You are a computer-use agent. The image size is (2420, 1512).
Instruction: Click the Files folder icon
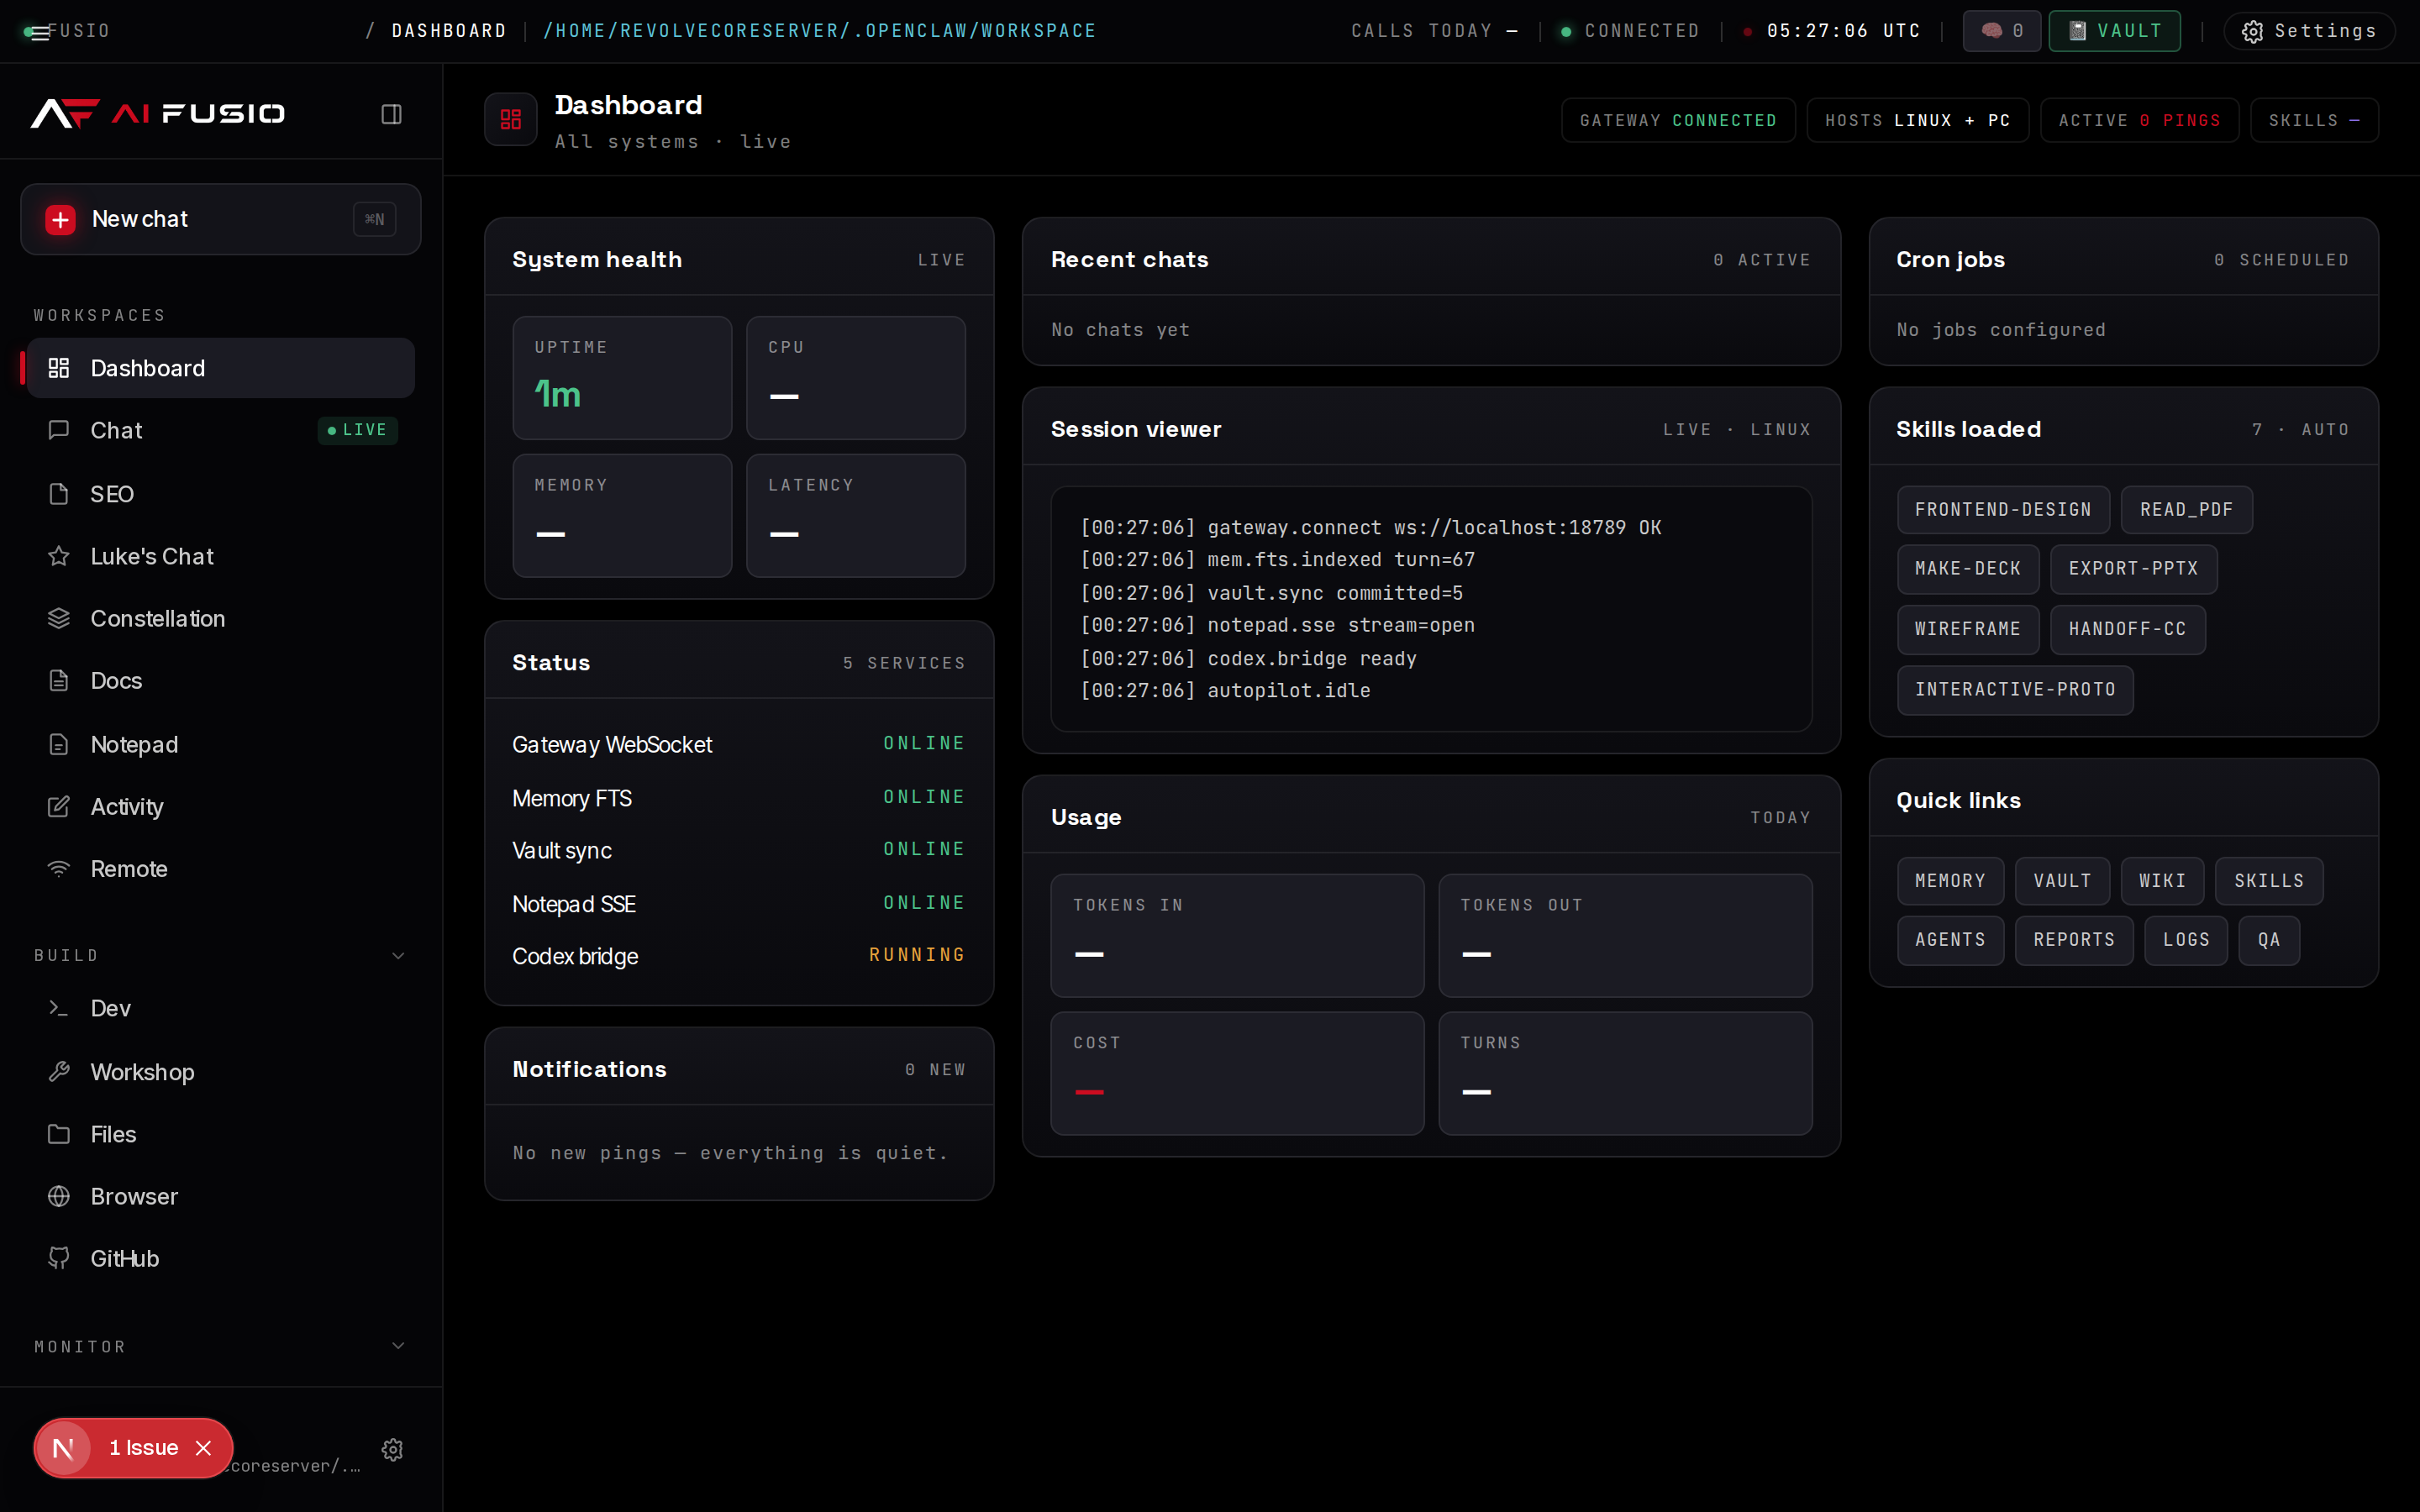click(59, 1134)
